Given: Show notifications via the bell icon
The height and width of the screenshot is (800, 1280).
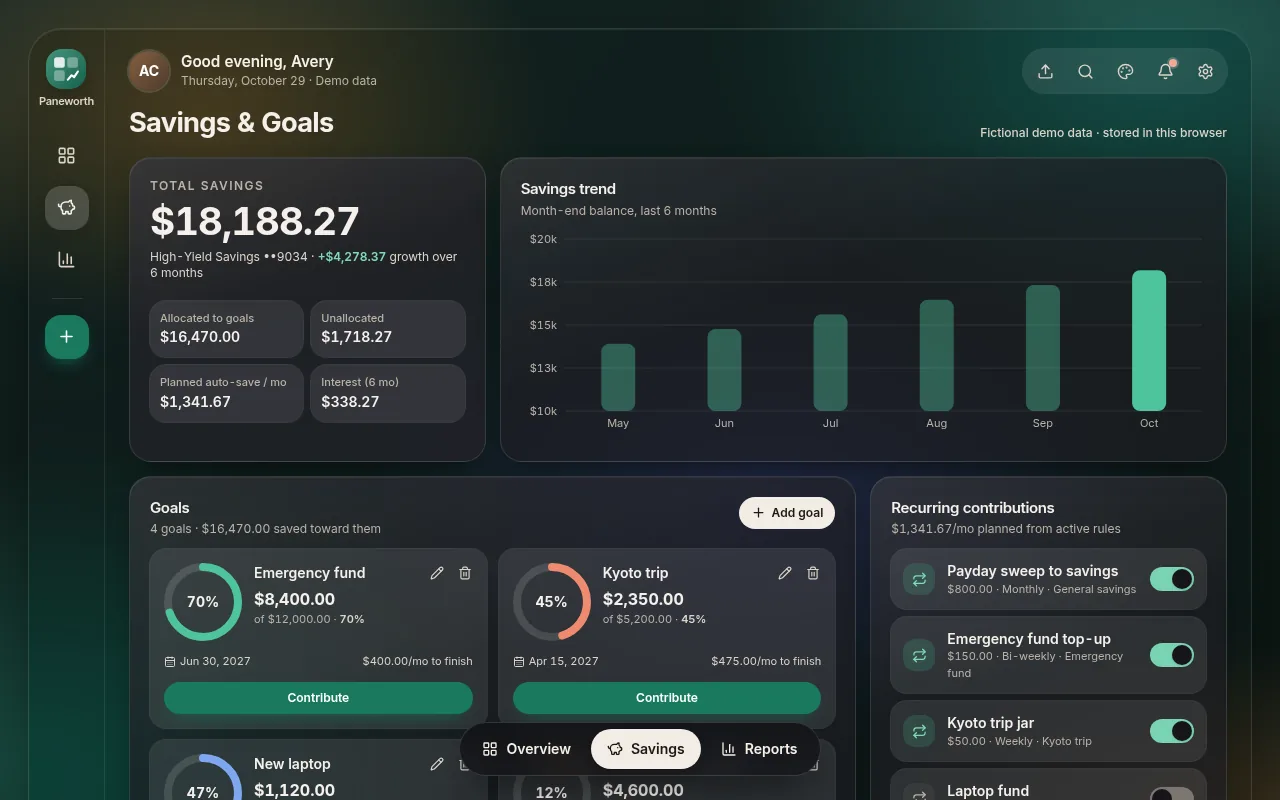Looking at the screenshot, I should (1165, 71).
